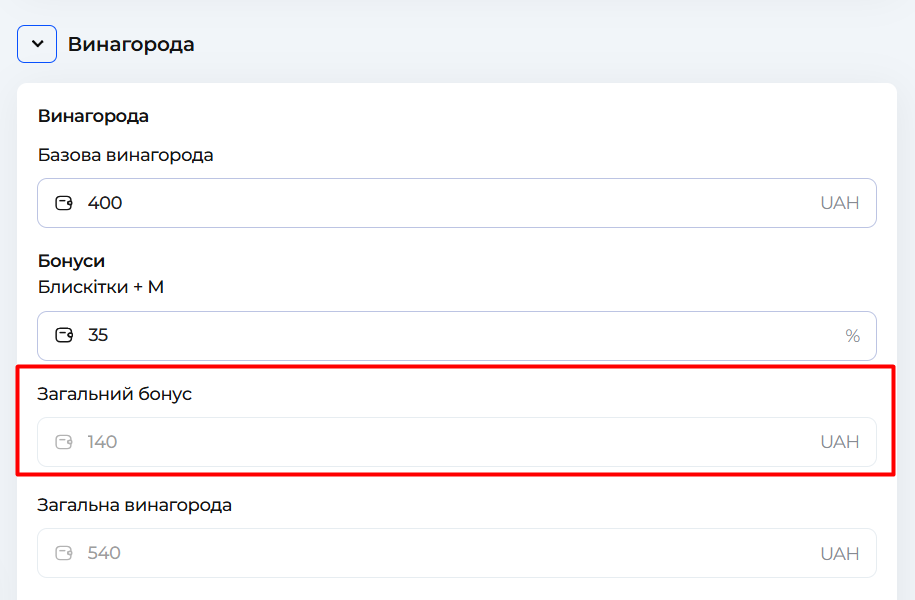
Task: Click wallet icon in Загальний бонус field
Action: (64, 441)
